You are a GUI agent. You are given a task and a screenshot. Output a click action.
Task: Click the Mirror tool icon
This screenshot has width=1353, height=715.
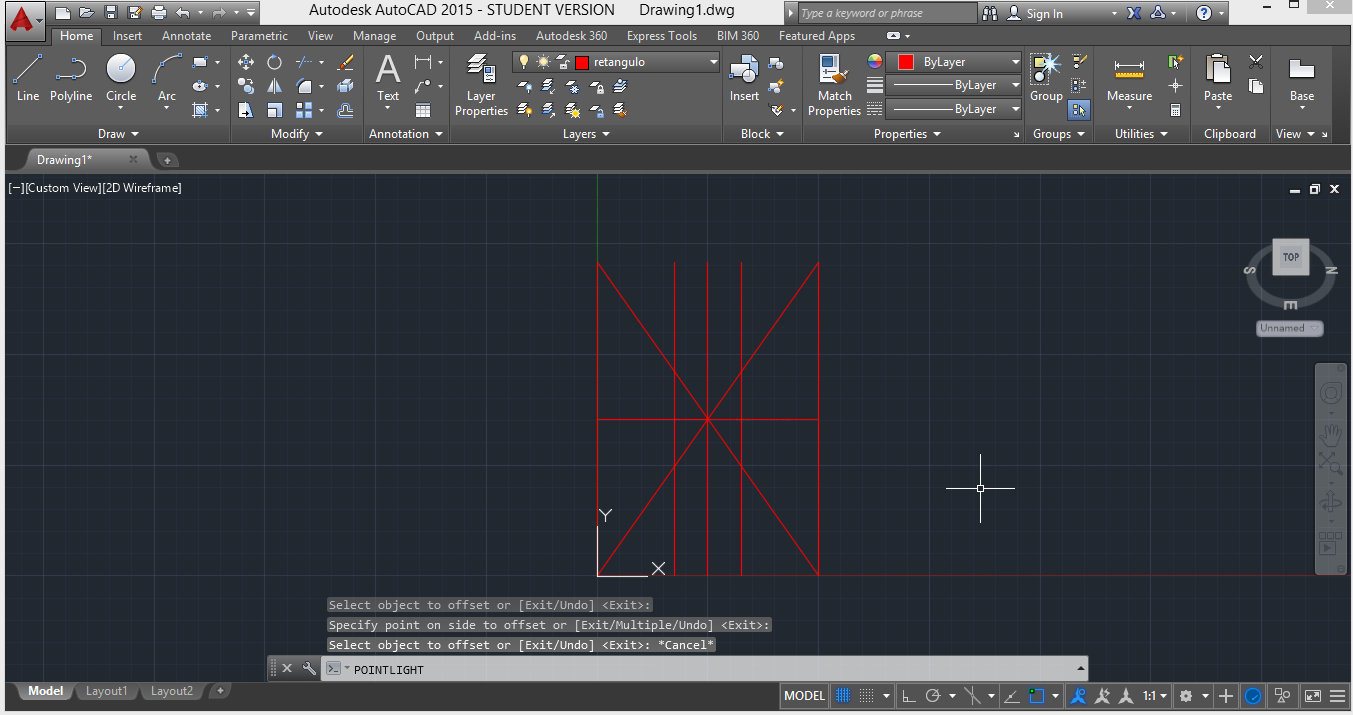pyautogui.click(x=274, y=86)
